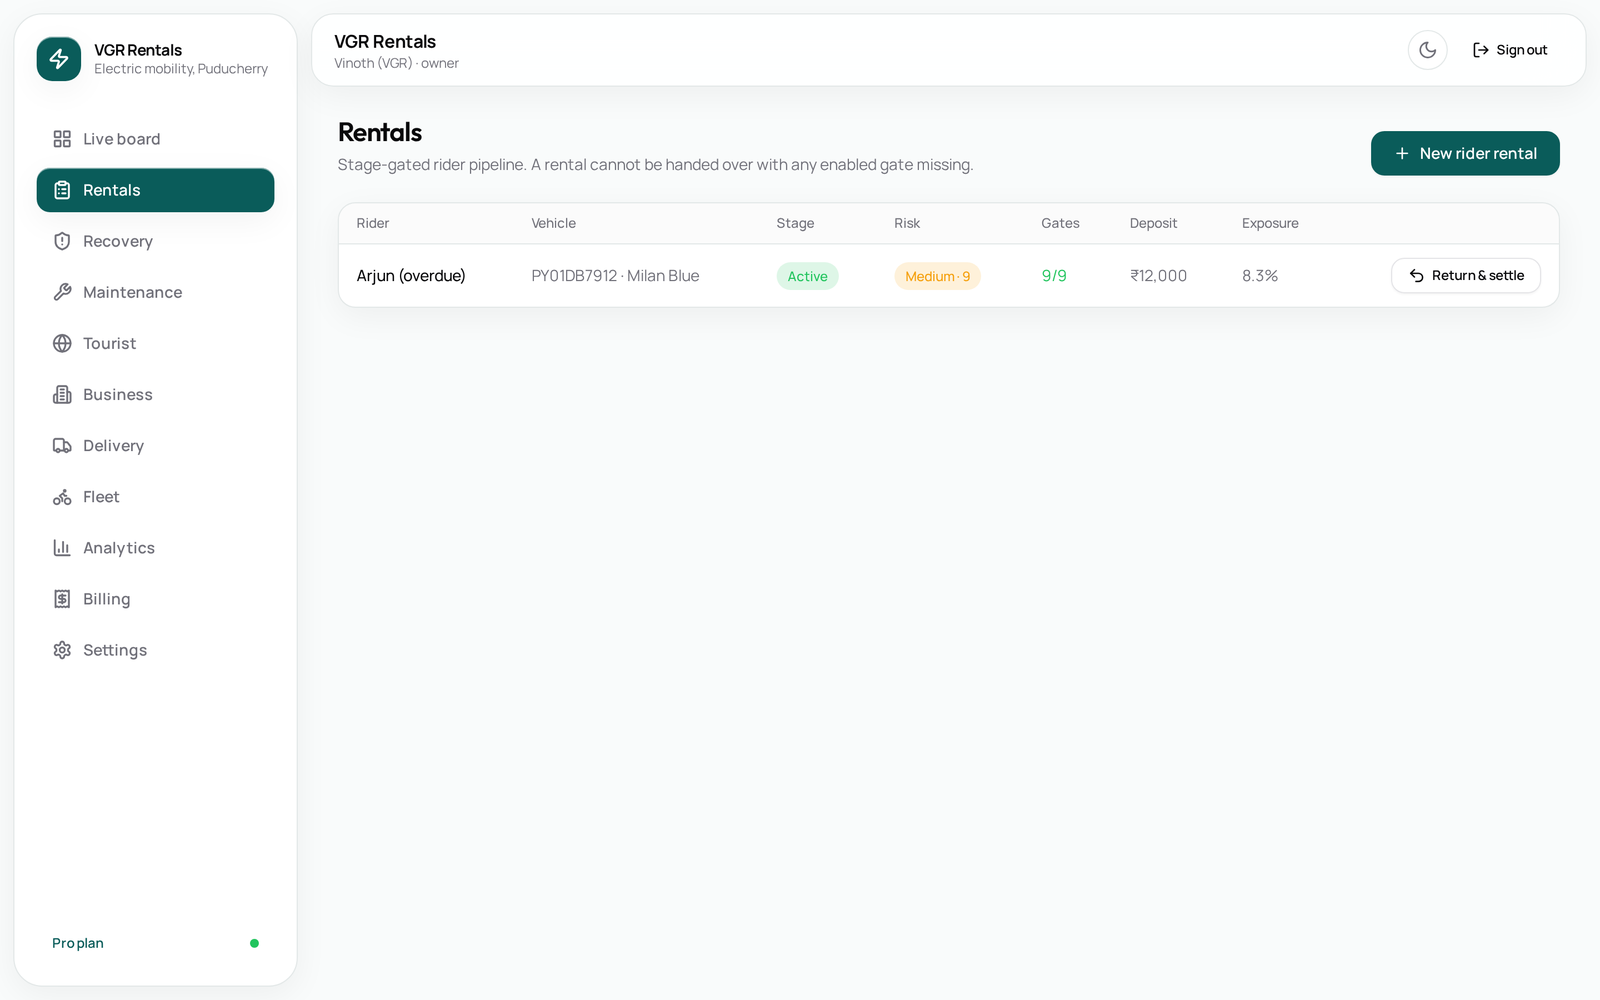Viewport: 1600px width, 1000px height.
Task: Open Live board via its grid icon
Action: 62,139
